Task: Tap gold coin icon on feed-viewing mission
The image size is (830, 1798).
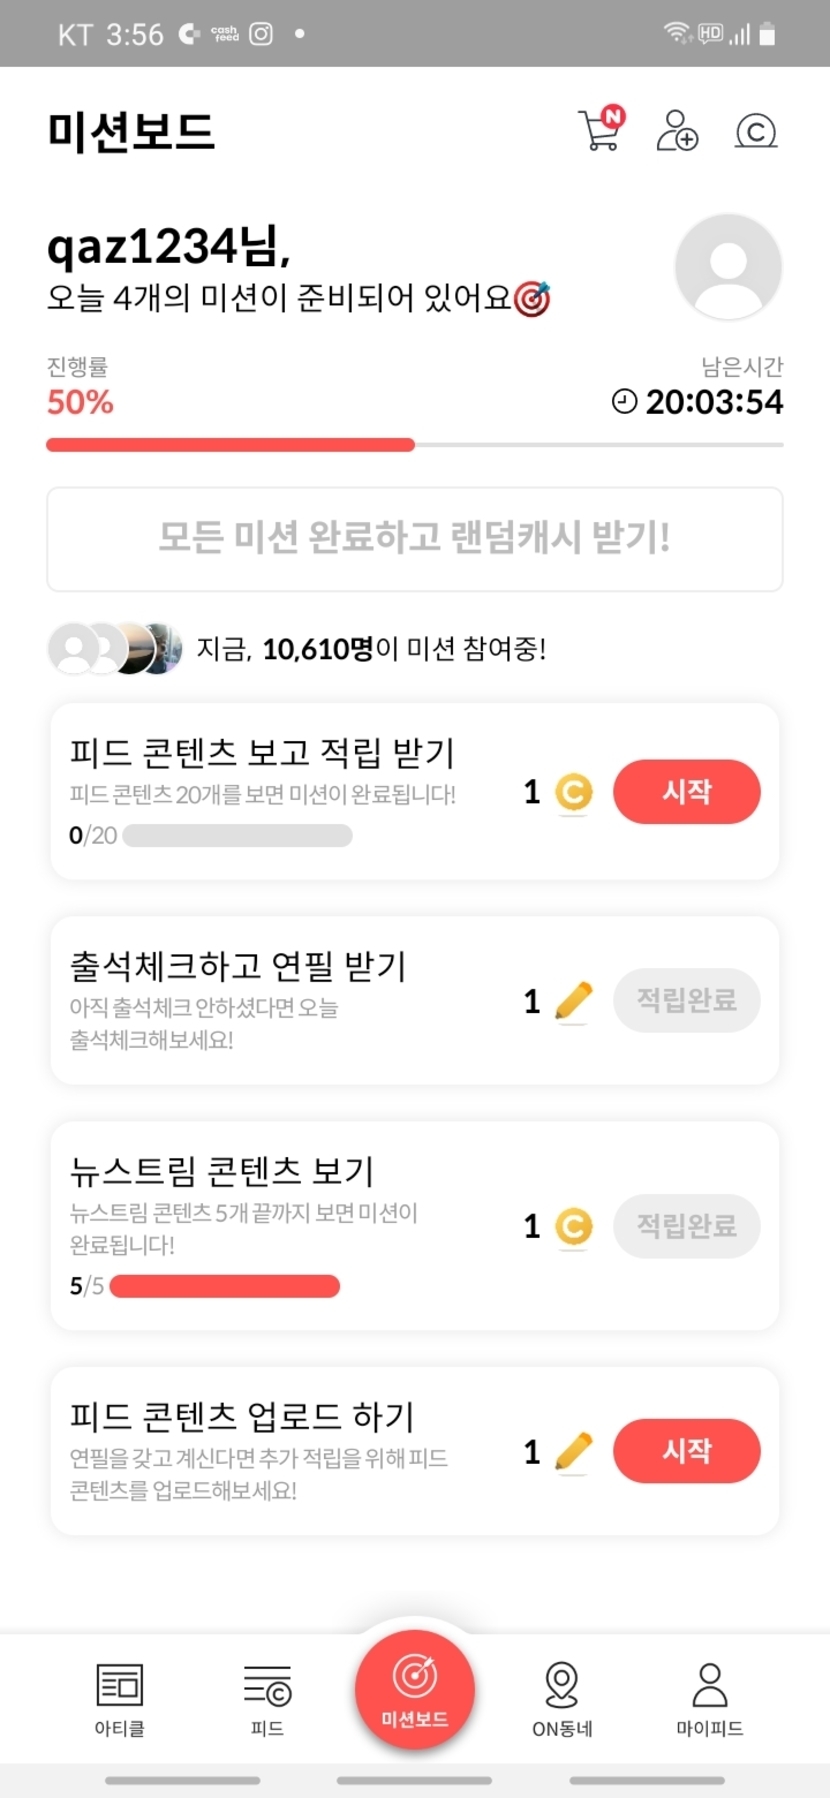Action: point(573,793)
